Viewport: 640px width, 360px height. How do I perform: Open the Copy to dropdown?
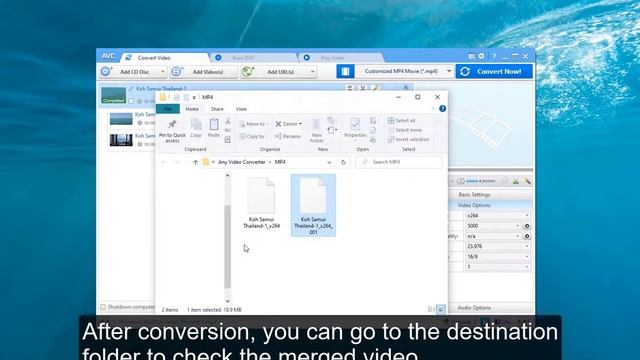pyautogui.click(x=253, y=136)
